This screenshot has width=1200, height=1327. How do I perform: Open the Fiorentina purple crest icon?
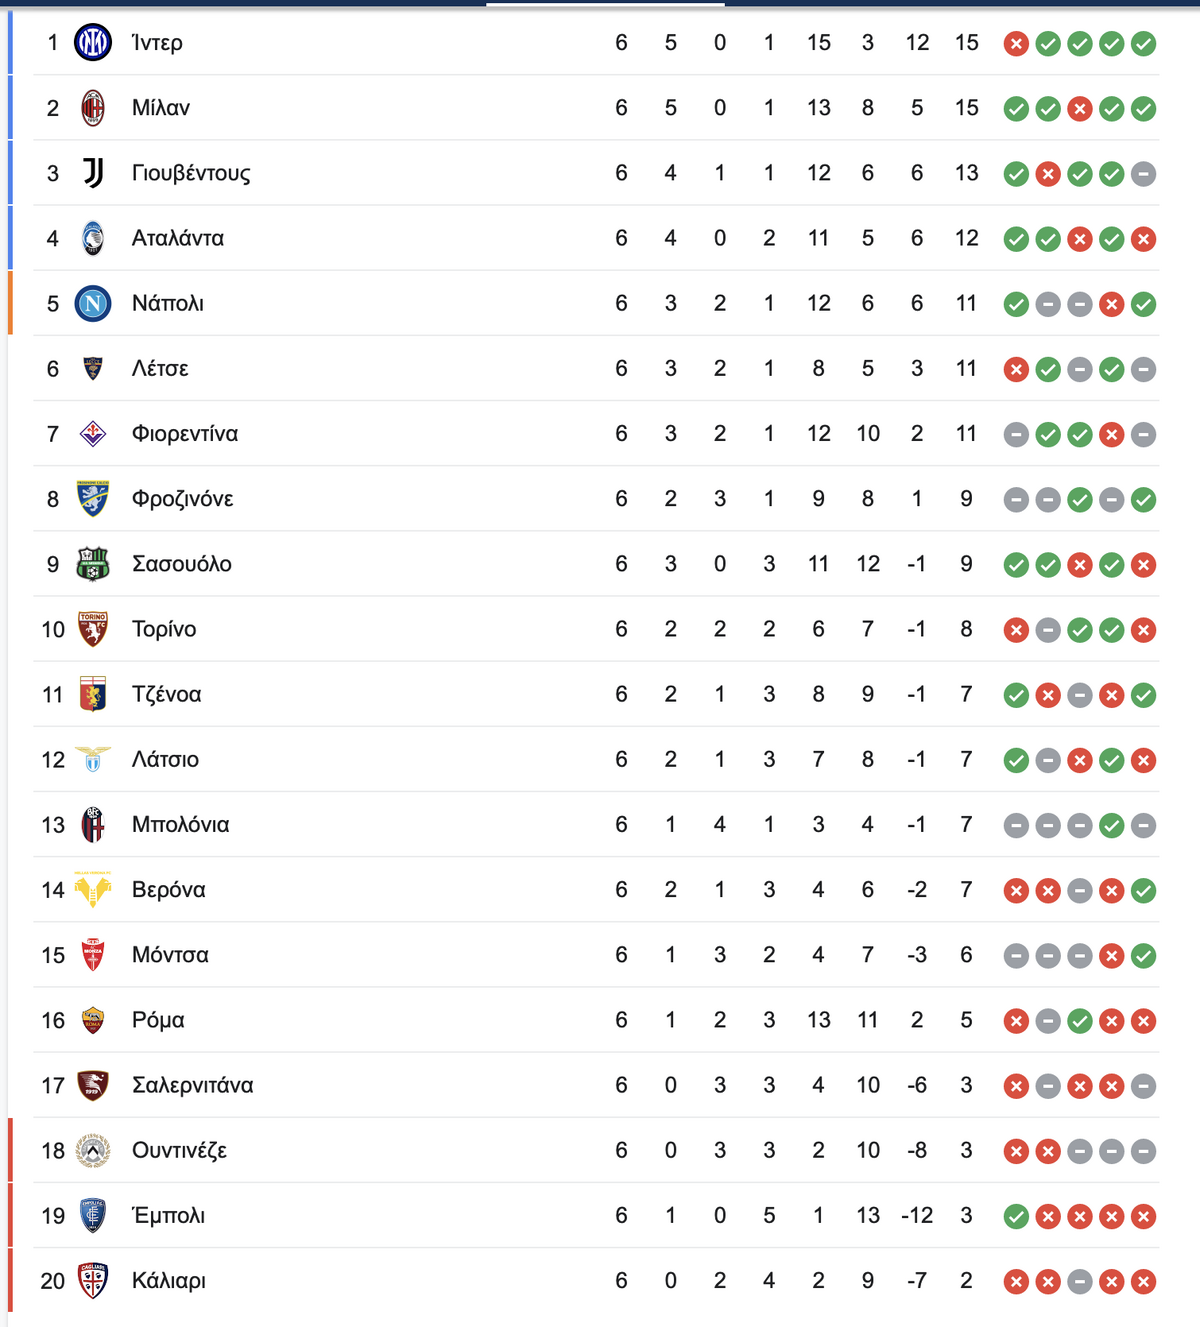pyautogui.click(x=93, y=433)
